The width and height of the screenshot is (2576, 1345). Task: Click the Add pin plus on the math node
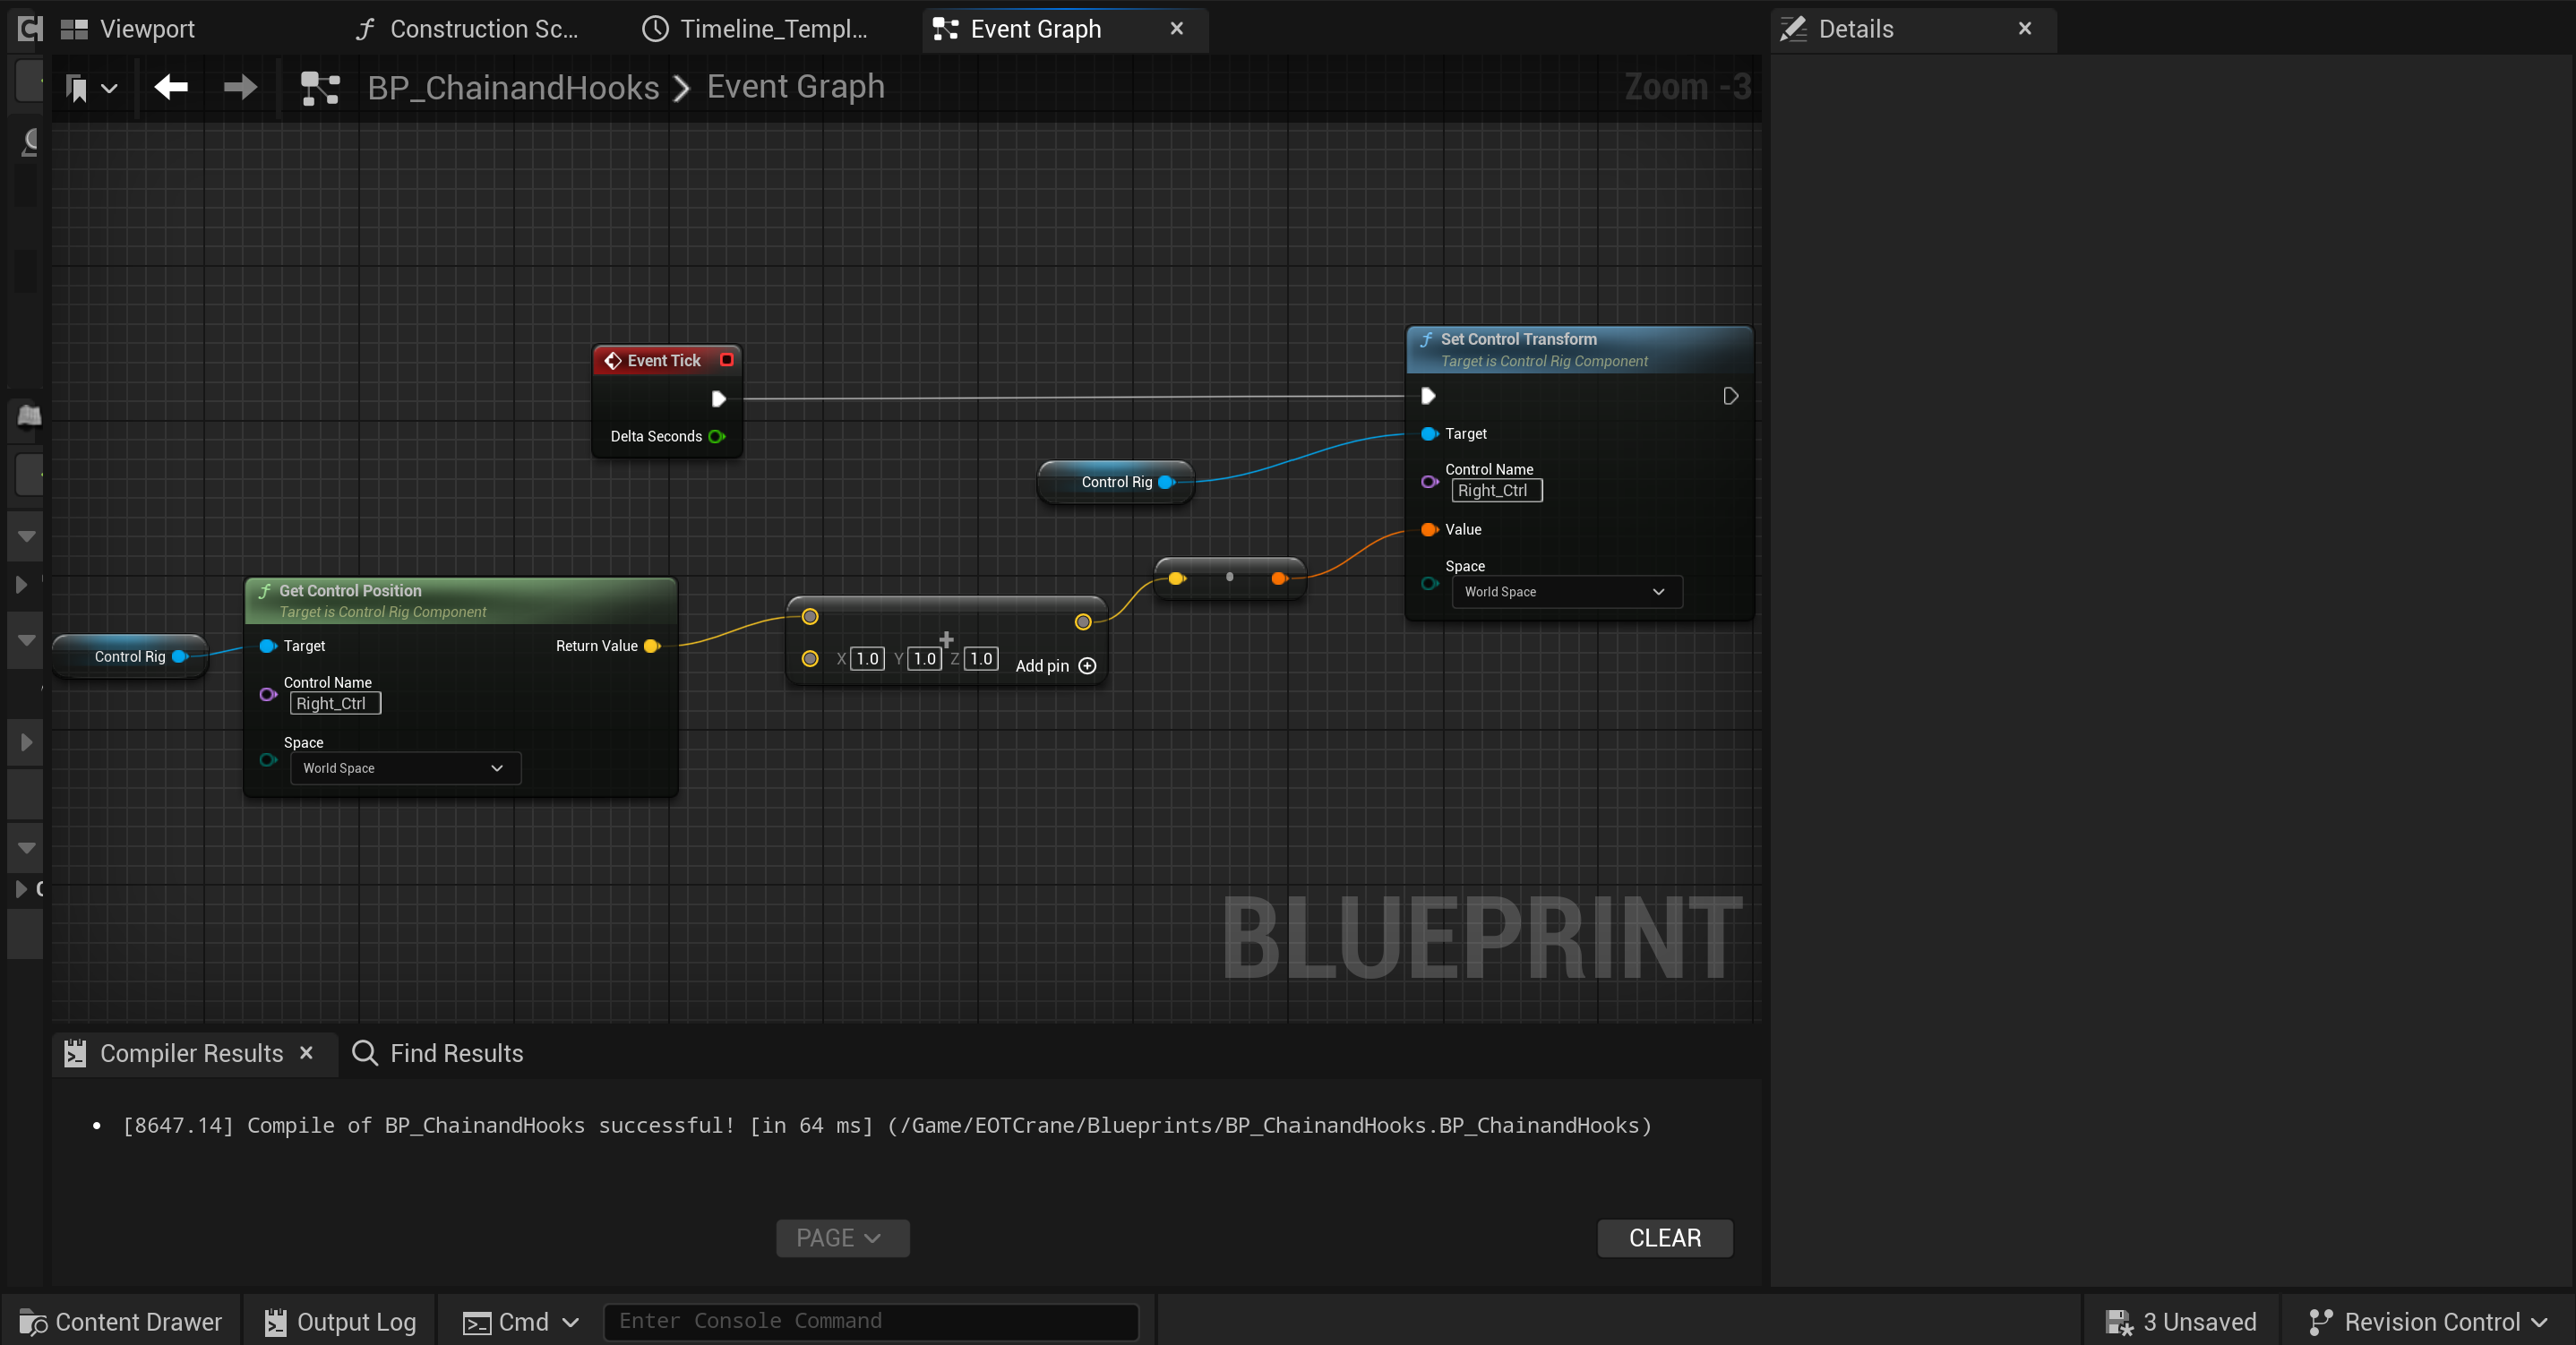(1087, 666)
